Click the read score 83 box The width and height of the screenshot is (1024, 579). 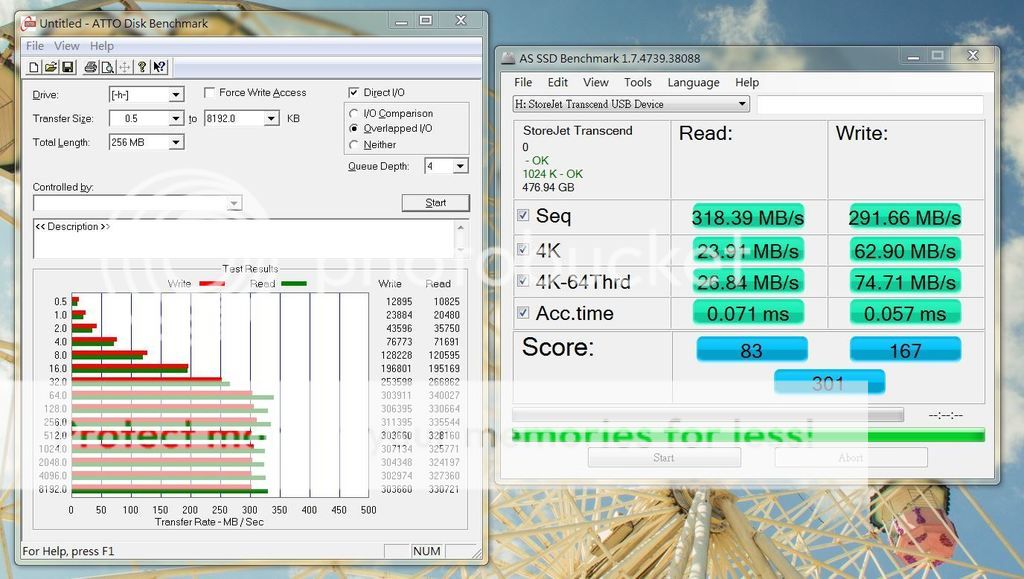[x=752, y=350]
